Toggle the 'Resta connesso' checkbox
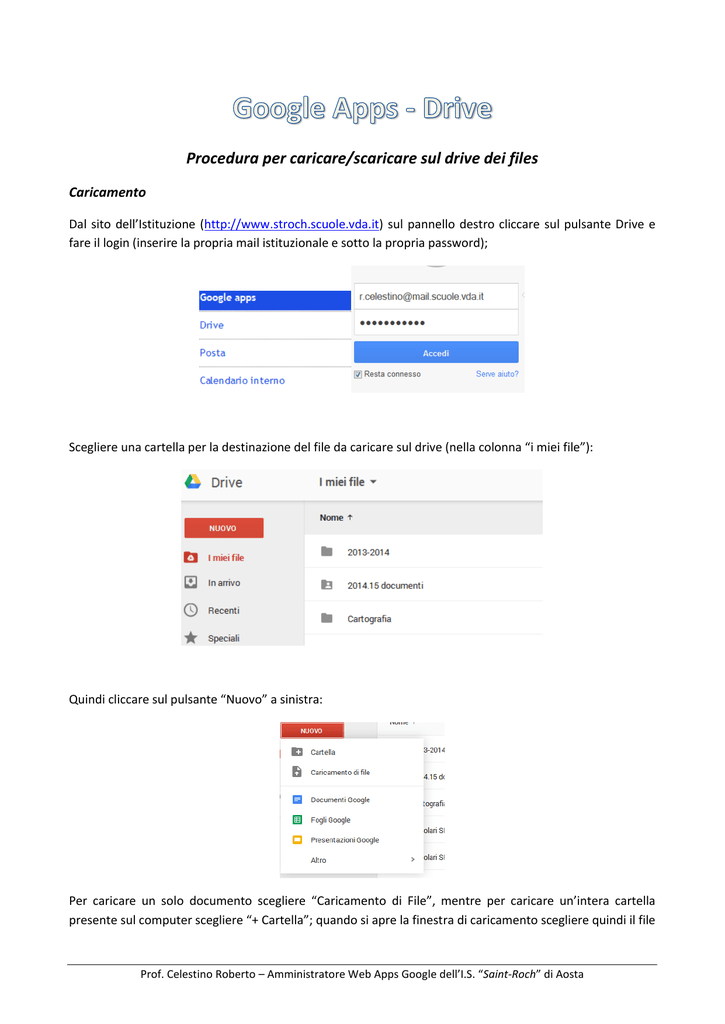The image size is (725, 1024). pos(358,374)
